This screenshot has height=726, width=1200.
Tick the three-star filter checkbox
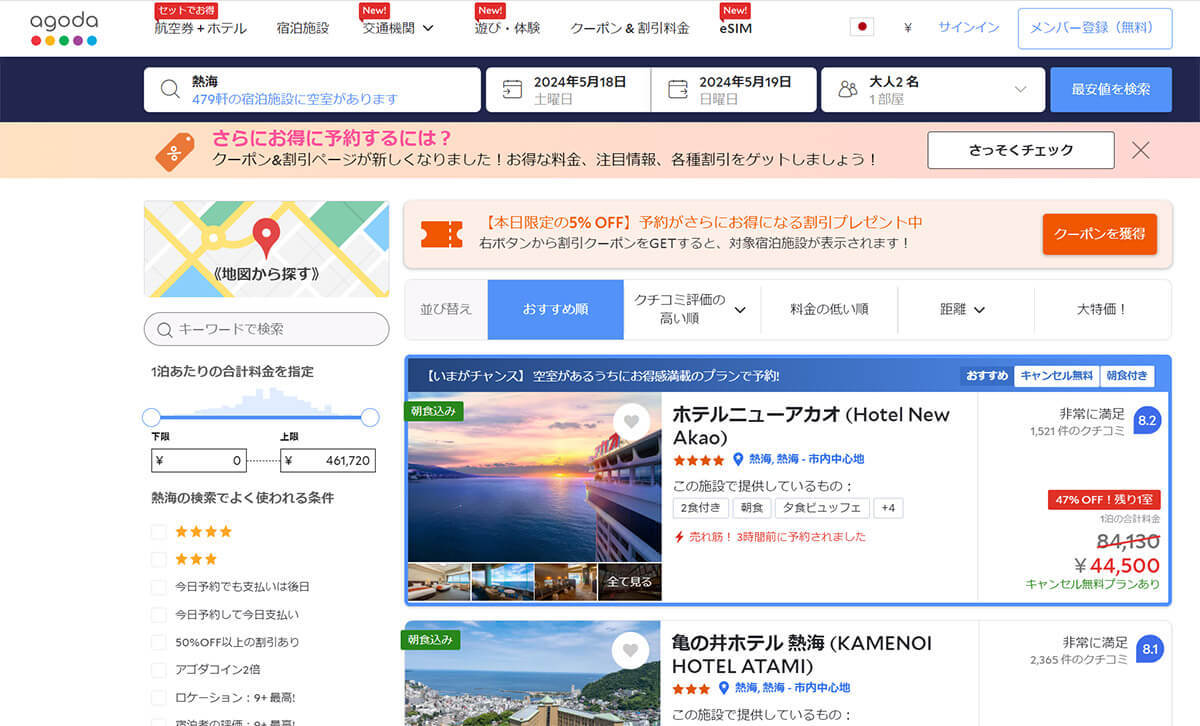158,559
